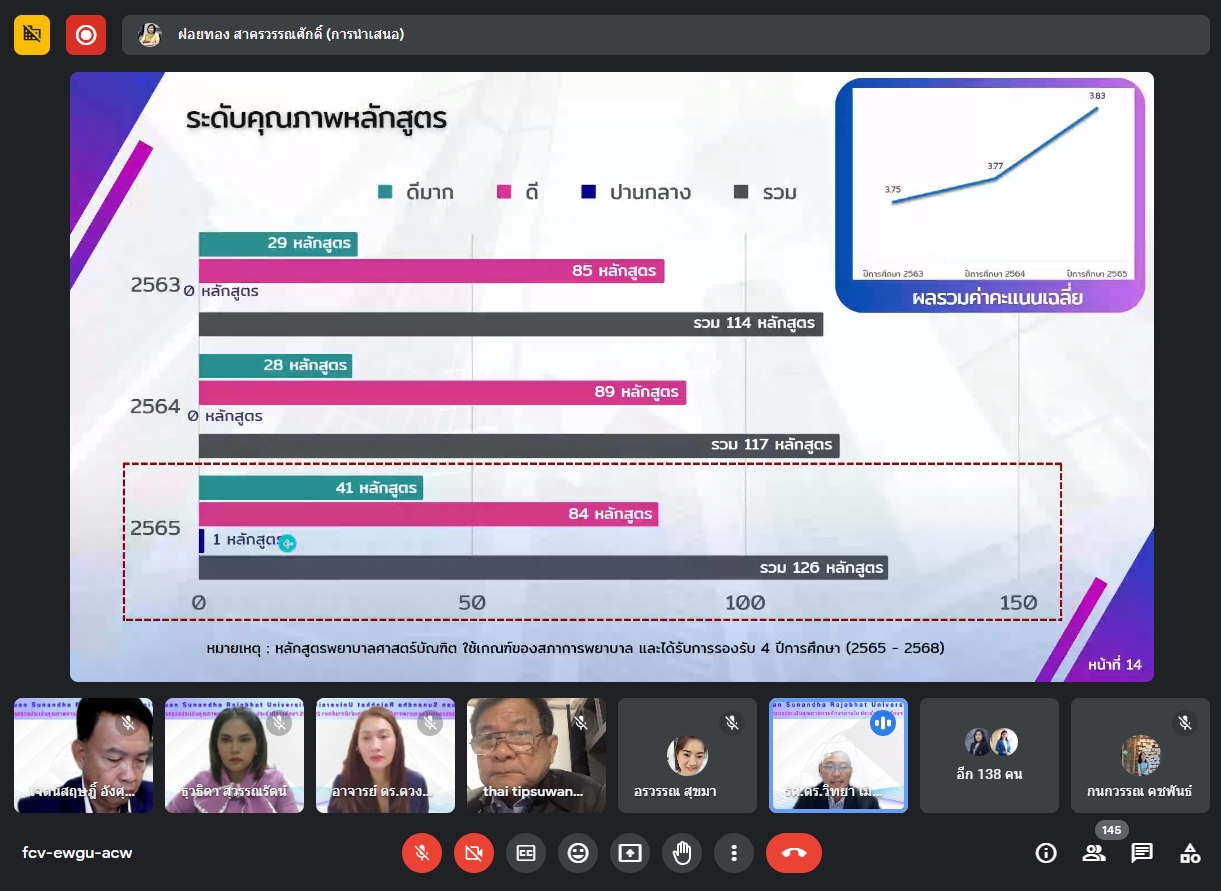Click the yellow top-left corner icon
Image resolution: width=1221 pixels, height=891 pixels.
(32, 35)
